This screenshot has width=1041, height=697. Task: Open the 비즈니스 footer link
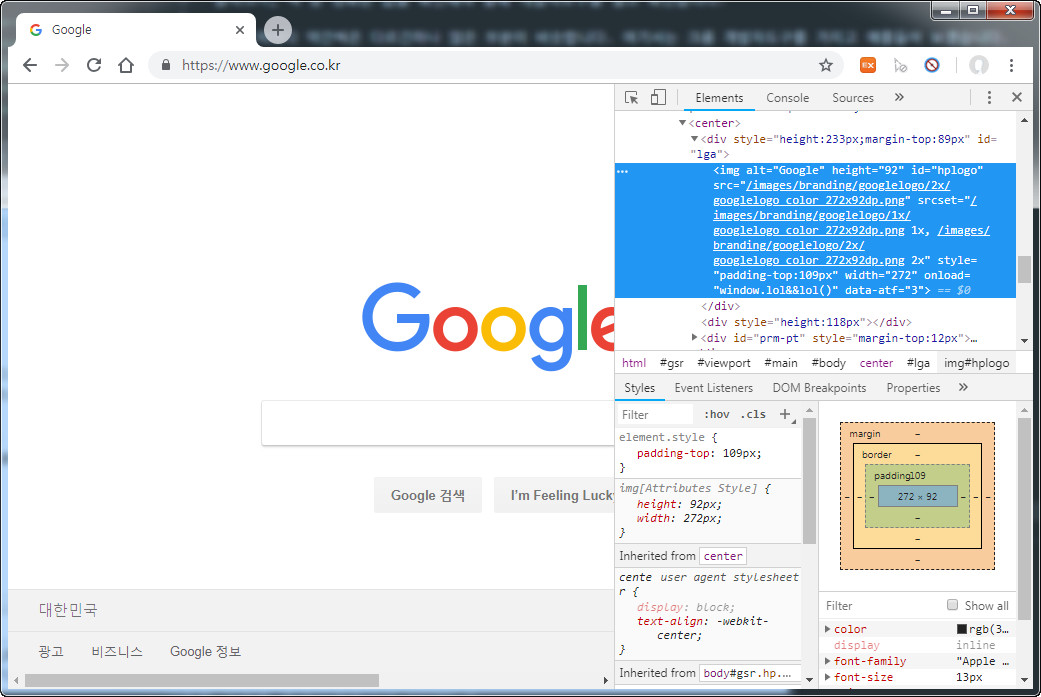[117, 651]
